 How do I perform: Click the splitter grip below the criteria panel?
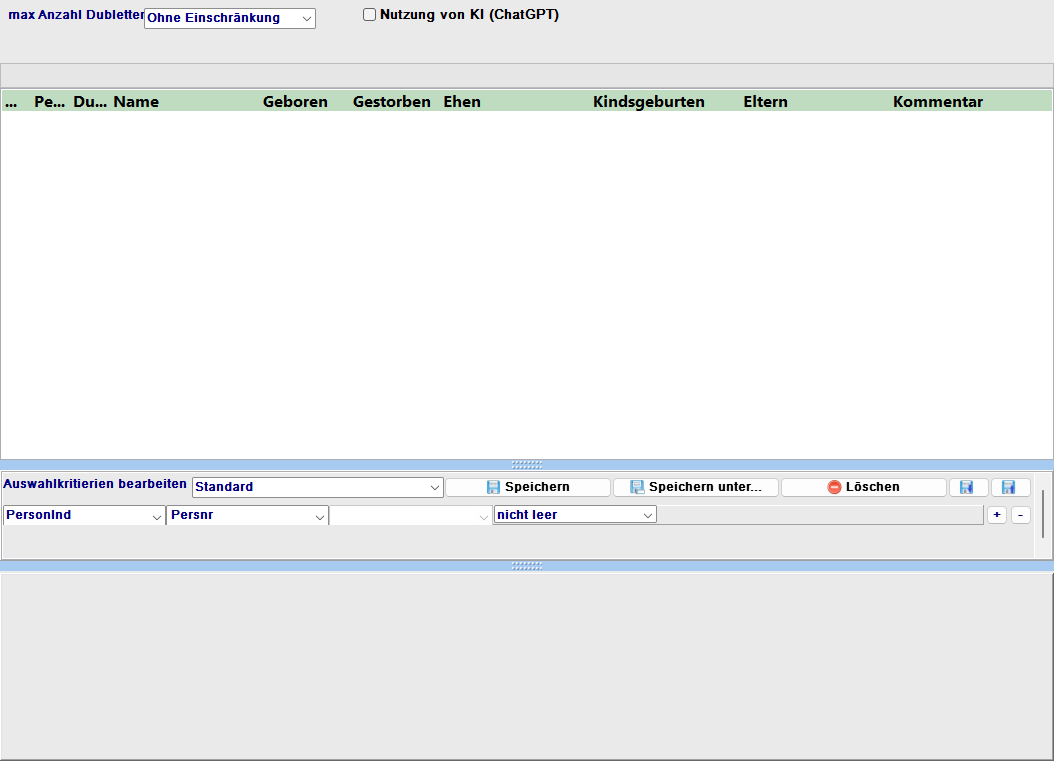tap(526, 565)
